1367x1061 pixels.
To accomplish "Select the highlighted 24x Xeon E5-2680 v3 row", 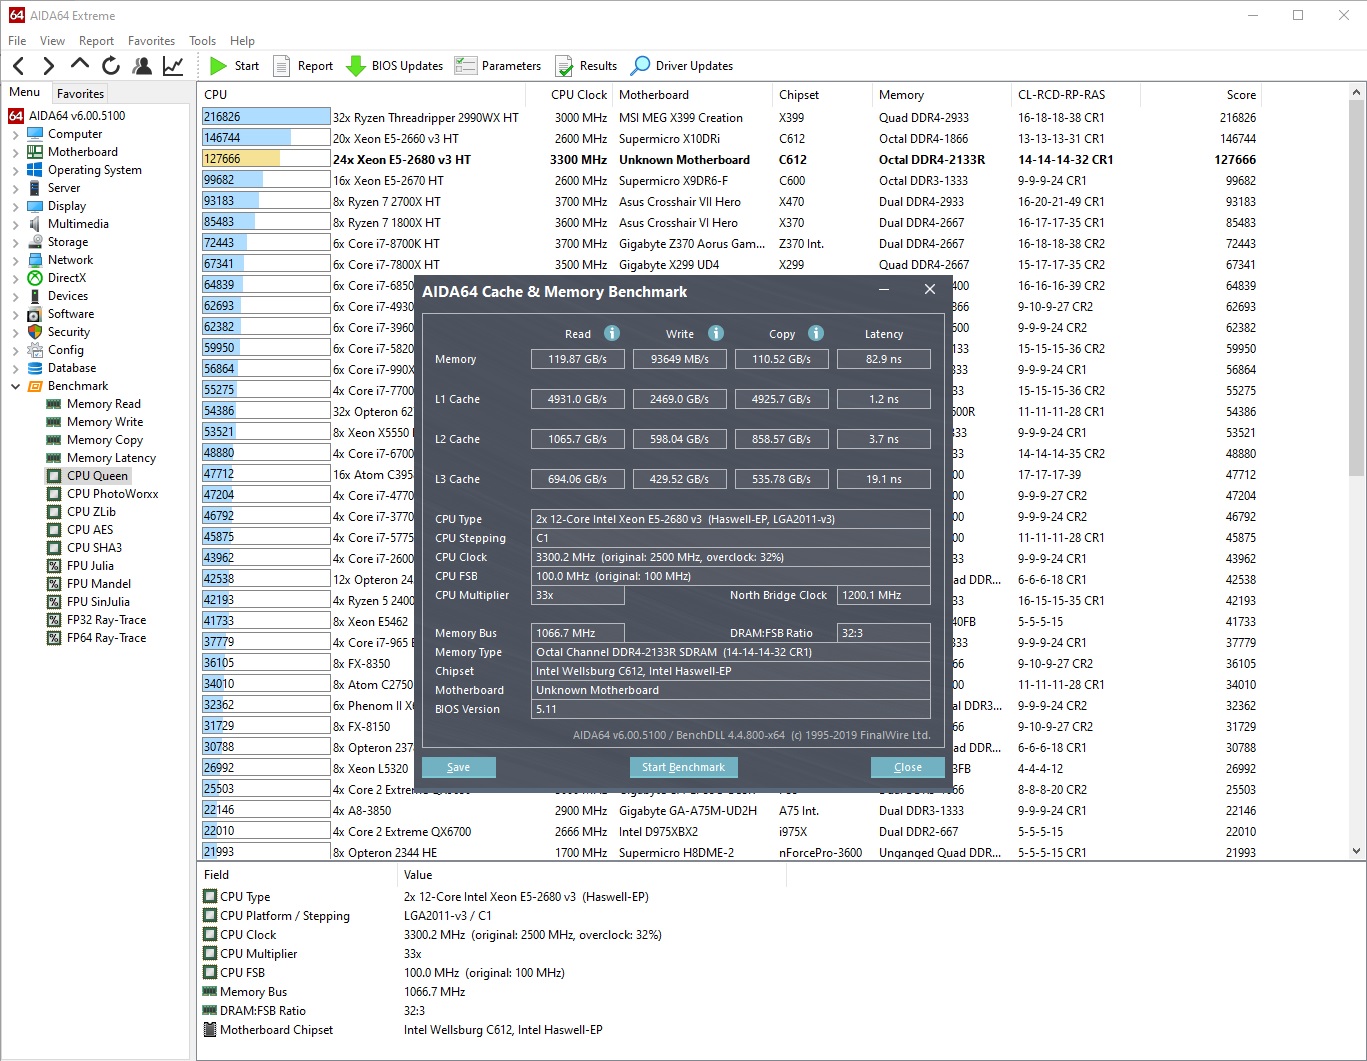I will [x=730, y=160].
